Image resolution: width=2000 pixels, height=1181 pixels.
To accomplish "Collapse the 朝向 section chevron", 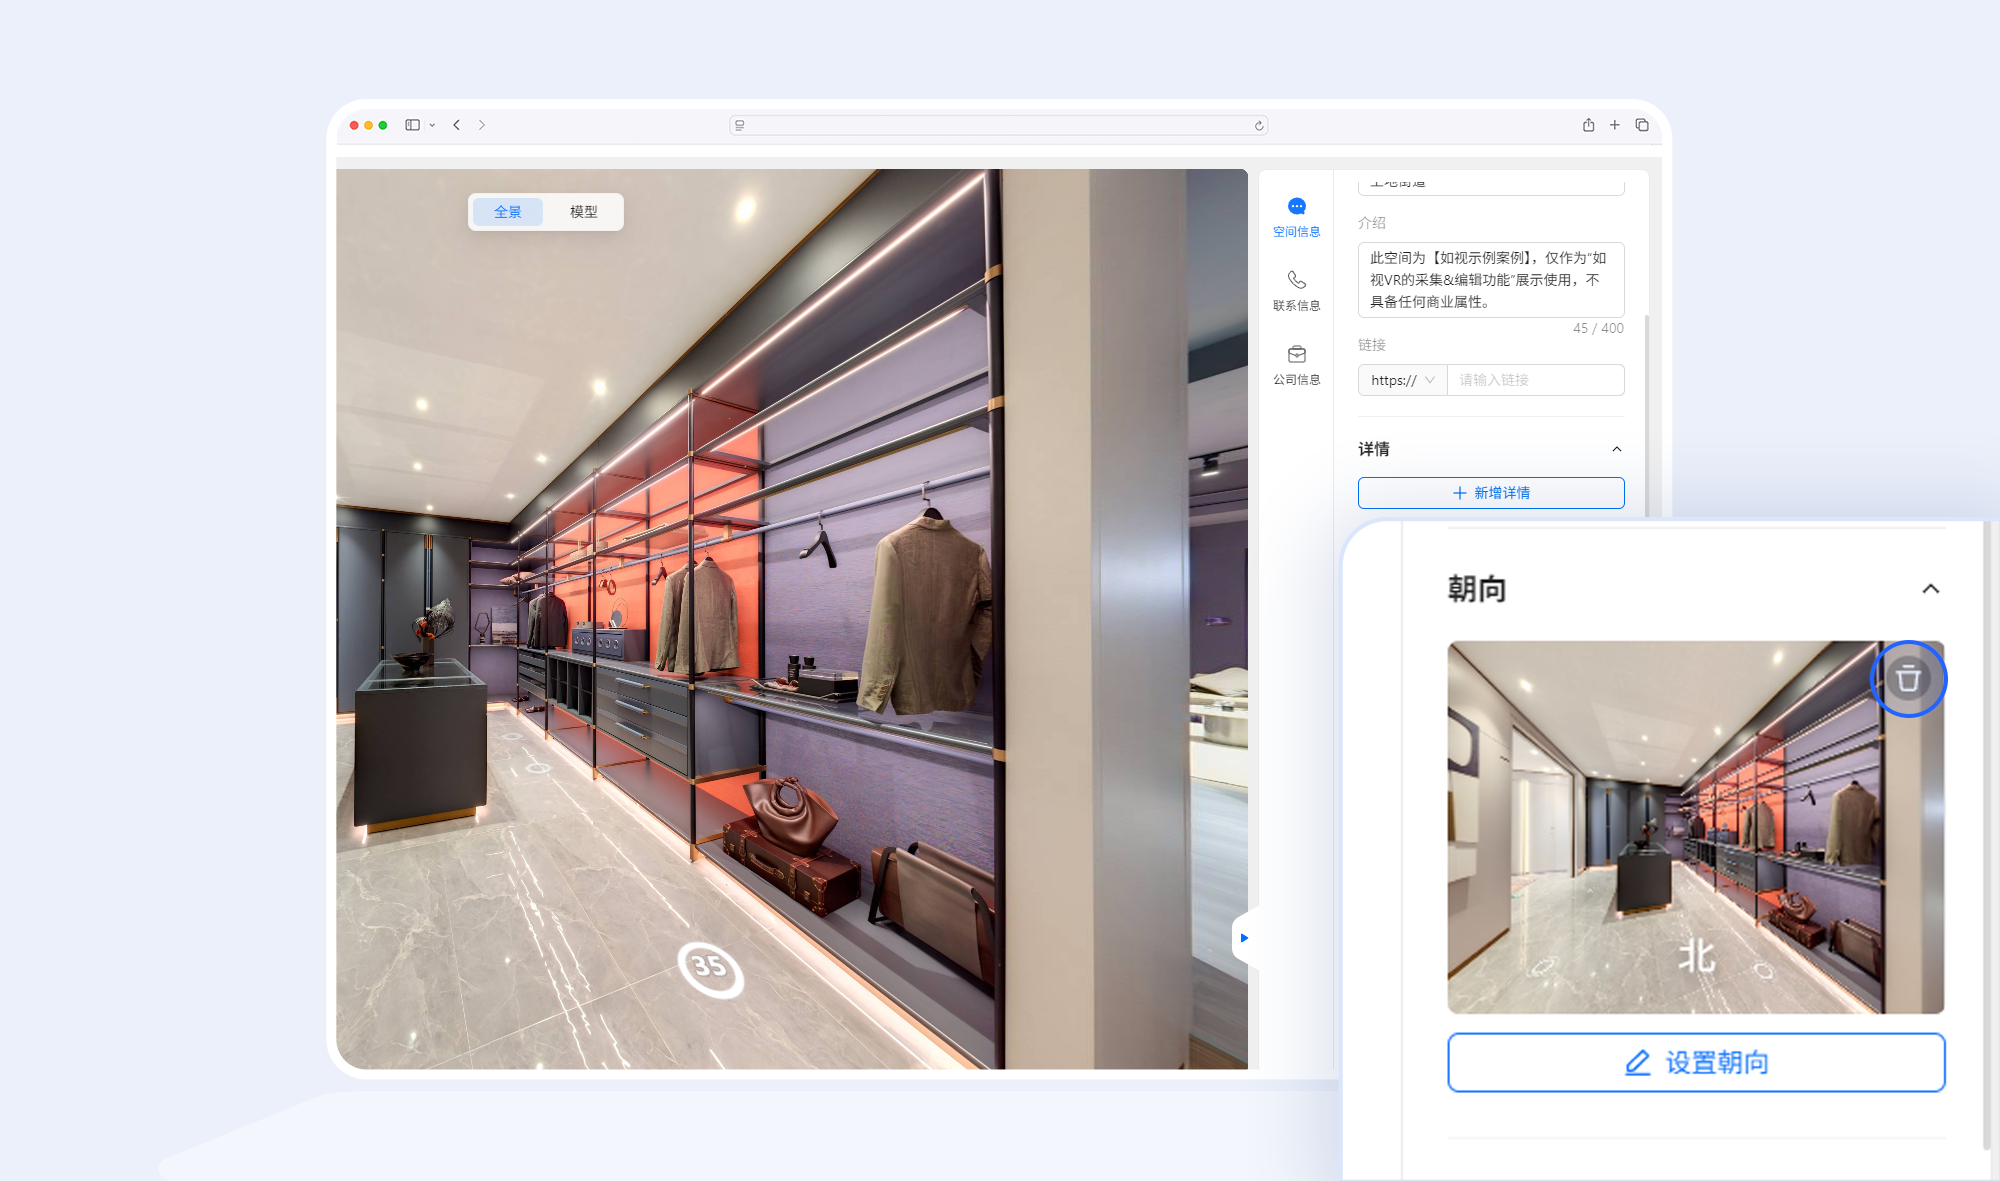I will [x=1931, y=589].
